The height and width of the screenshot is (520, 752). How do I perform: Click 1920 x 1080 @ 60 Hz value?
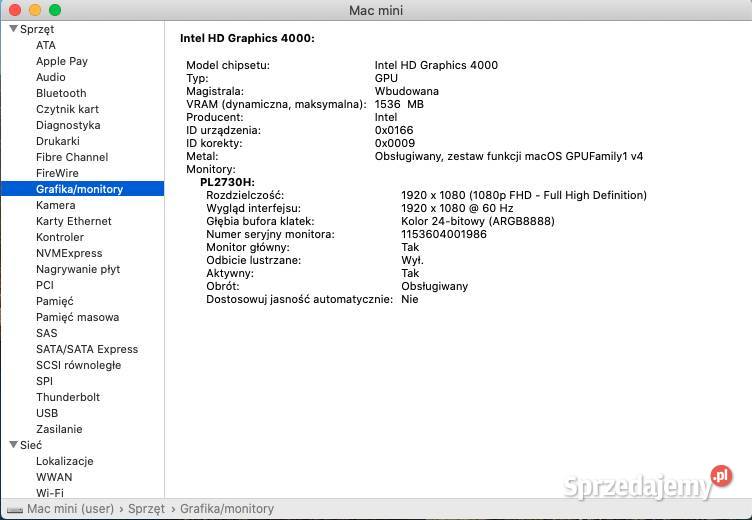point(457,208)
